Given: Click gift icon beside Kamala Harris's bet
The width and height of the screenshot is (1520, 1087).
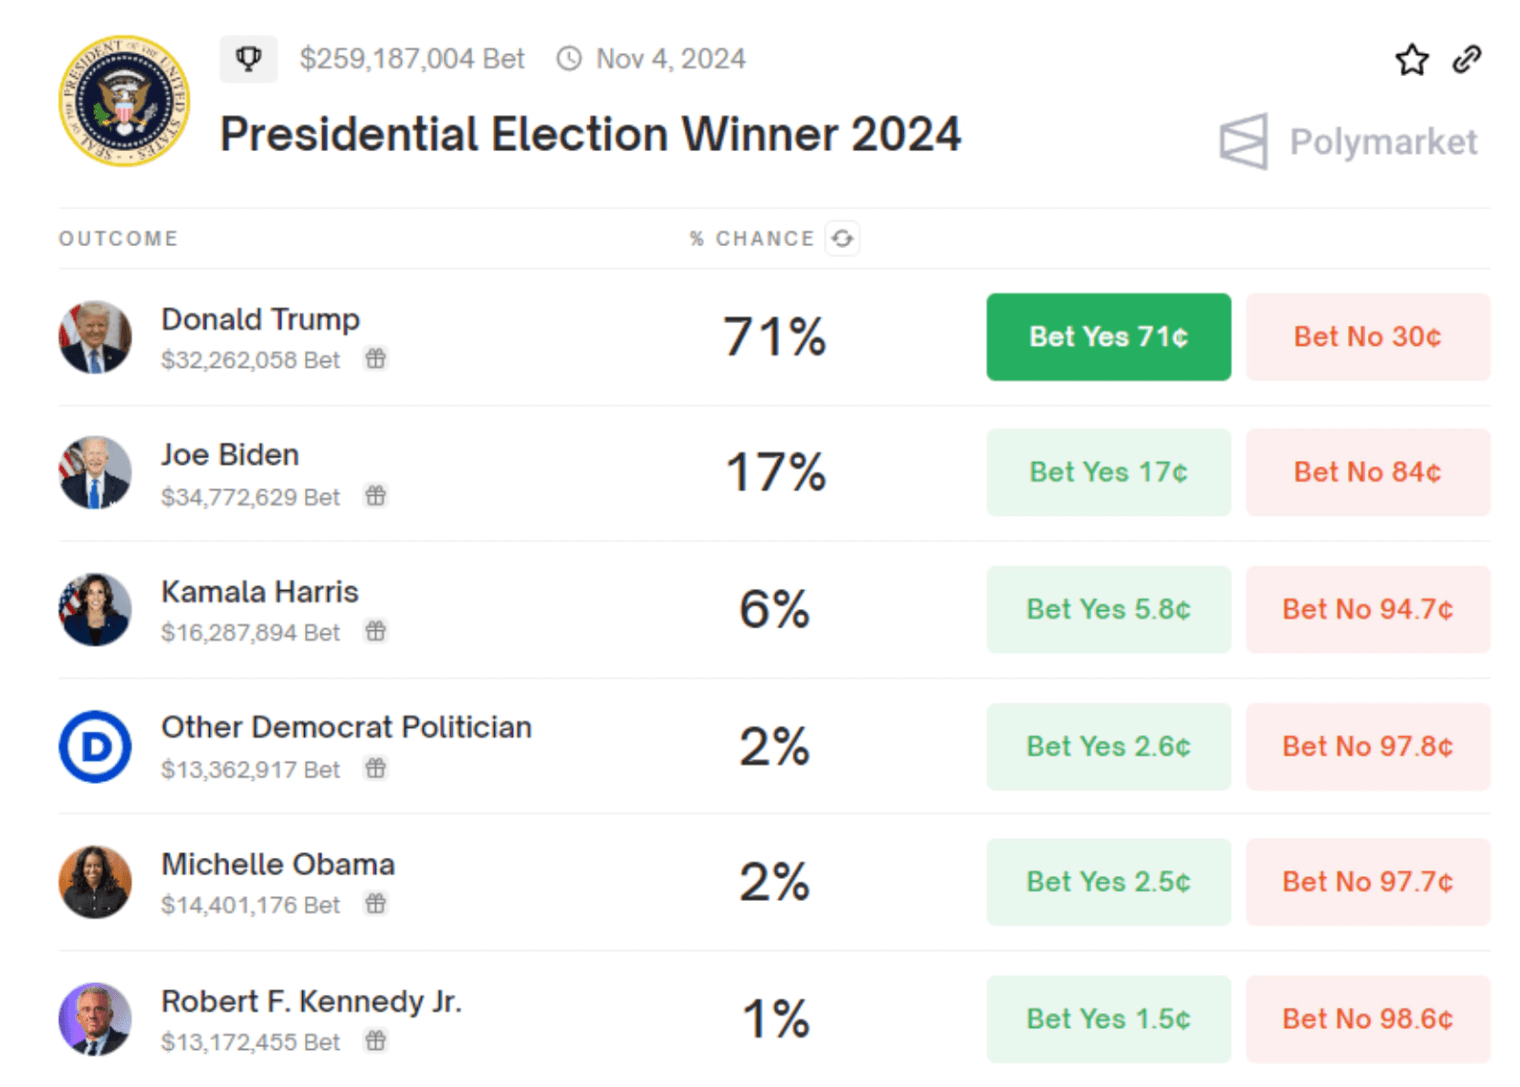Looking at the screenshot, I should [x=376, y=632].
